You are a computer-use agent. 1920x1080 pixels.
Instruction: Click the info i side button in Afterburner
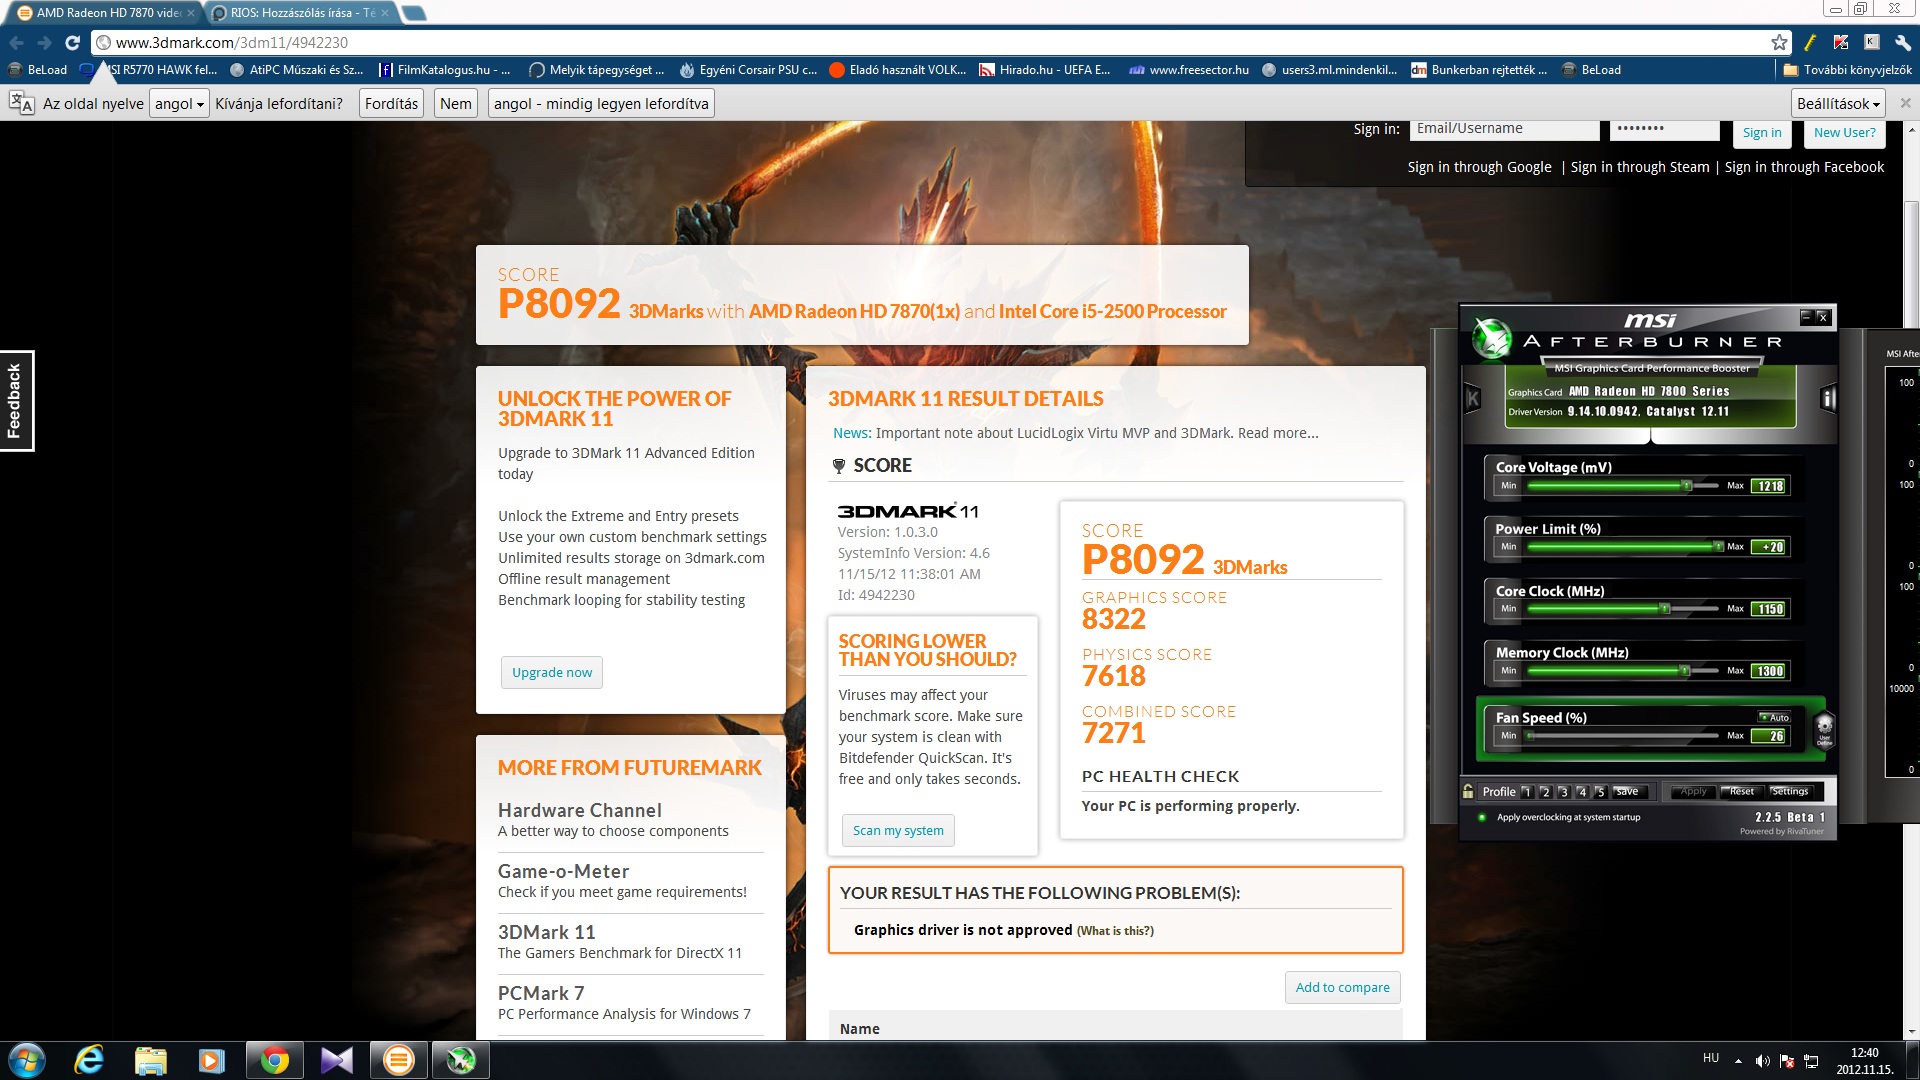pos(1828,399)
